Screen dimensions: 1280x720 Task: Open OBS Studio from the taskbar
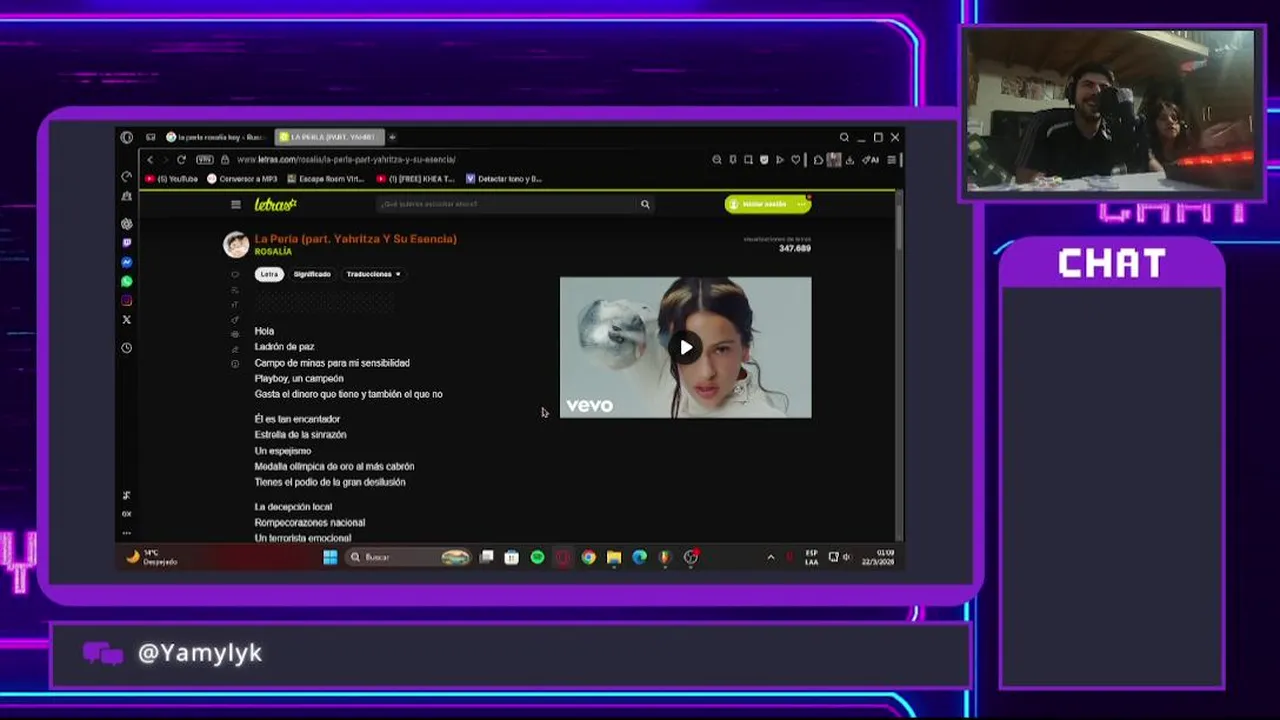pyautogui.click(x=691, y=557)
